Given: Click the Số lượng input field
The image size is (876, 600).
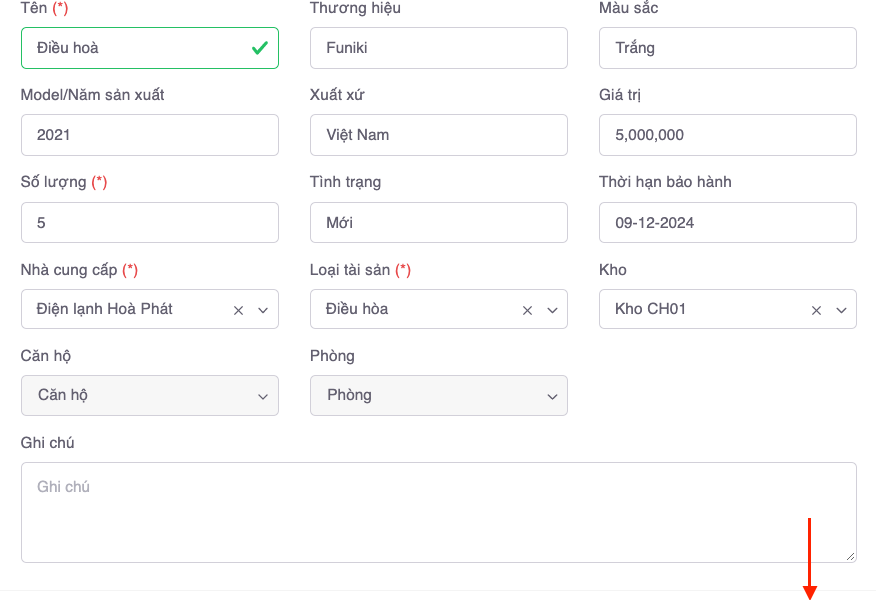Looking at the screenshot, I should pos(149,223).
